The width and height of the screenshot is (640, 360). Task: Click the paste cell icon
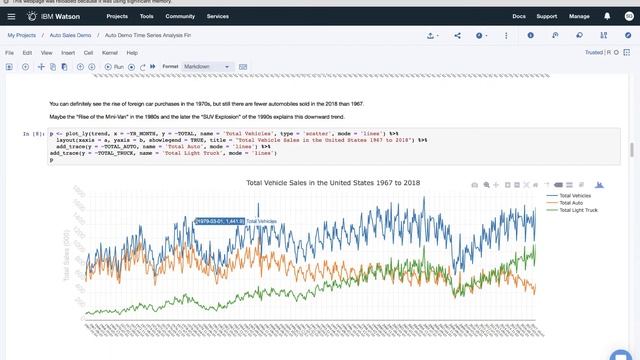64,67
